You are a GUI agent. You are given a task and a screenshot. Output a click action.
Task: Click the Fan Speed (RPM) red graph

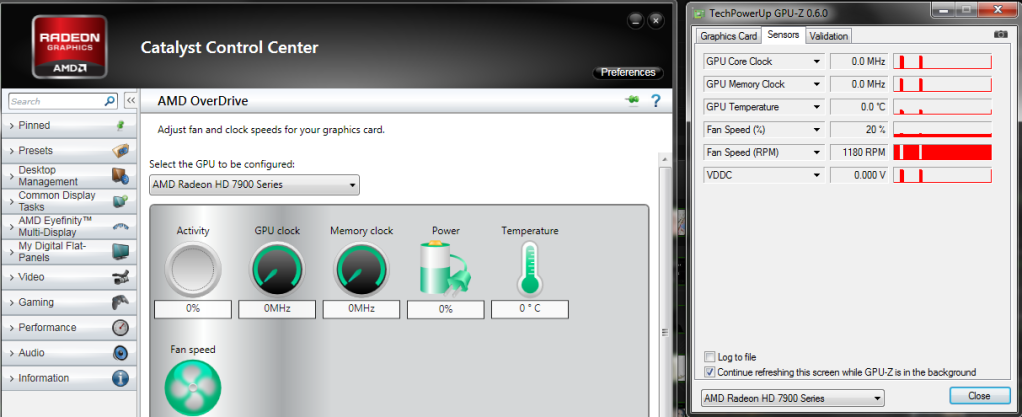[942, 152]
